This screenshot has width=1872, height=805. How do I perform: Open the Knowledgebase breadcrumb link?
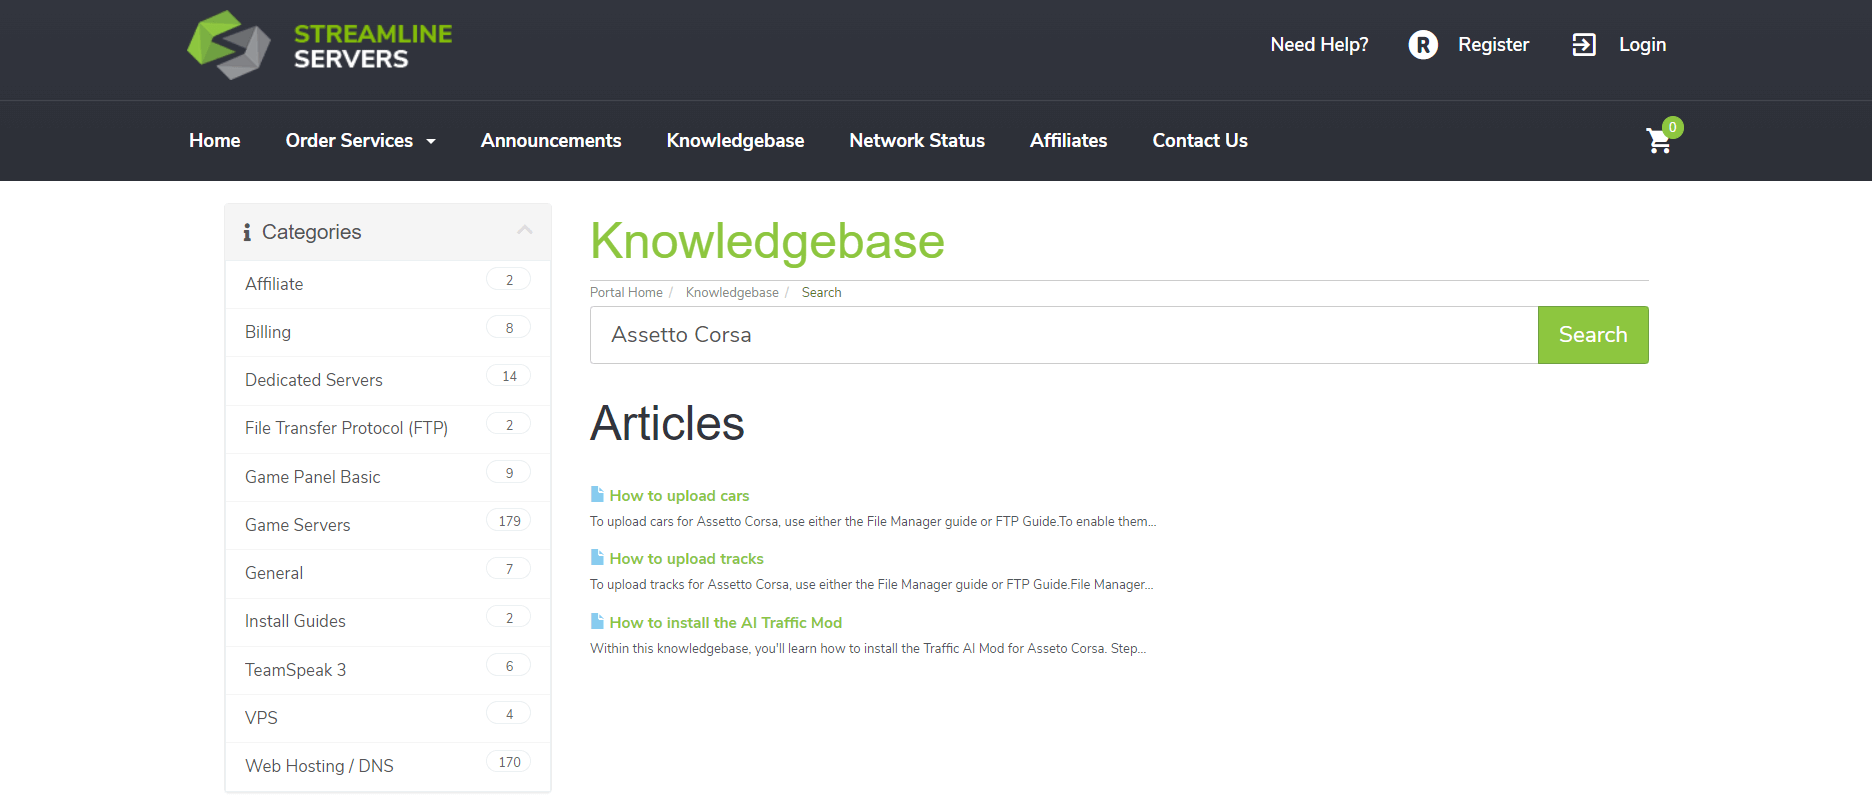pos(732,292)
